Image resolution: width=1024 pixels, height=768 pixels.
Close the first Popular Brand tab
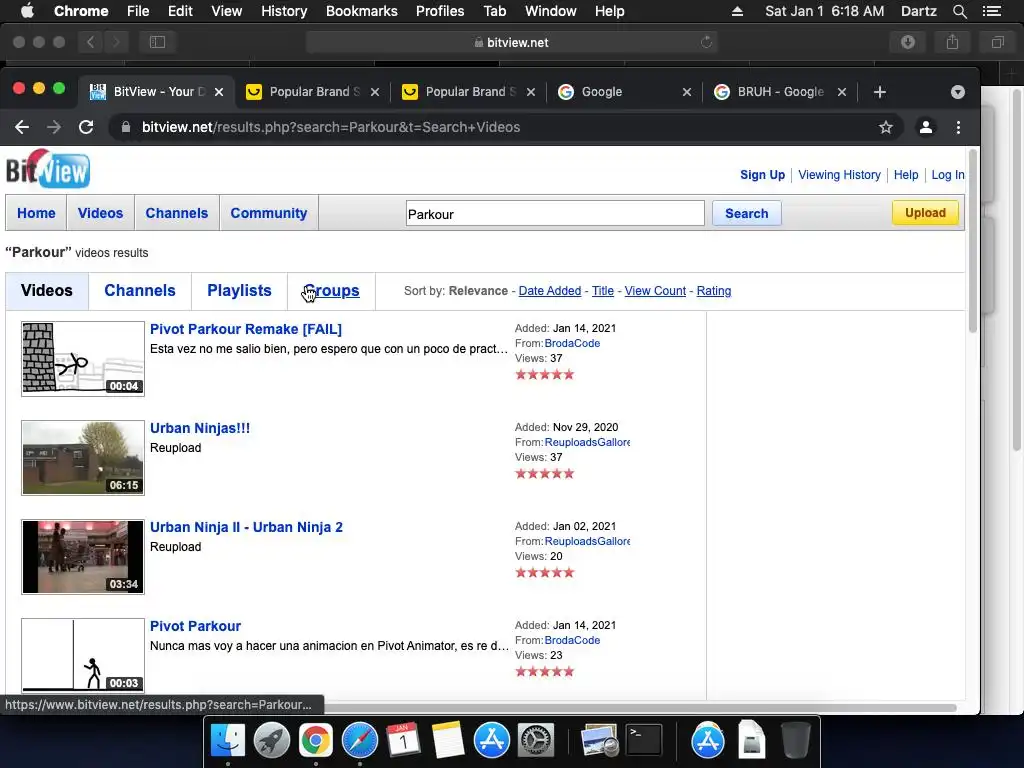375,92
